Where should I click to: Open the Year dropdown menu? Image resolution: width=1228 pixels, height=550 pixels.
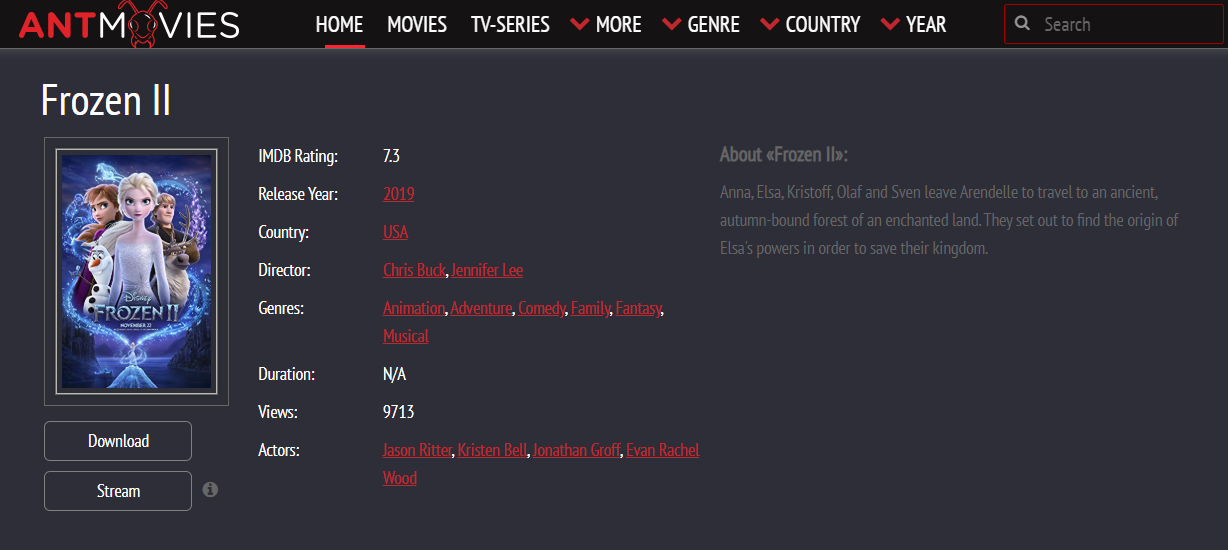[913, 25]
